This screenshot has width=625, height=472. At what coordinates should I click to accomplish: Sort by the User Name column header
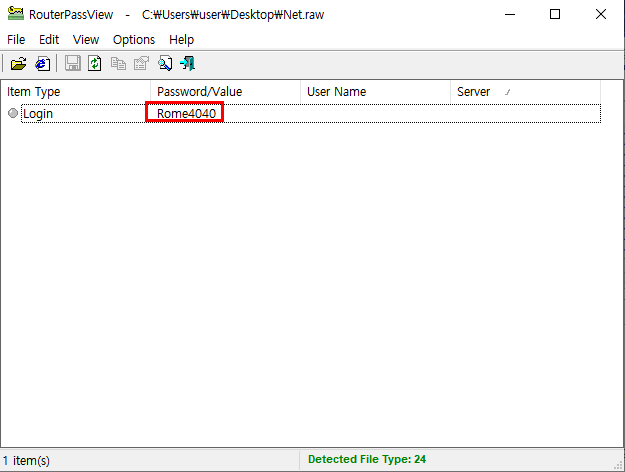[x=375, y=92]
